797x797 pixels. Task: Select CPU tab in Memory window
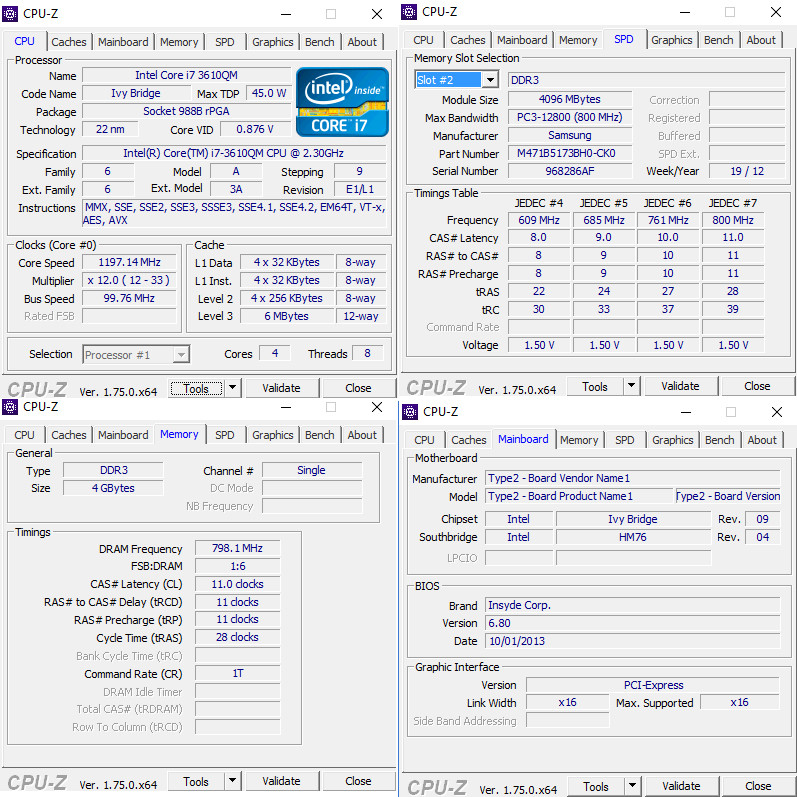[24, 435]
